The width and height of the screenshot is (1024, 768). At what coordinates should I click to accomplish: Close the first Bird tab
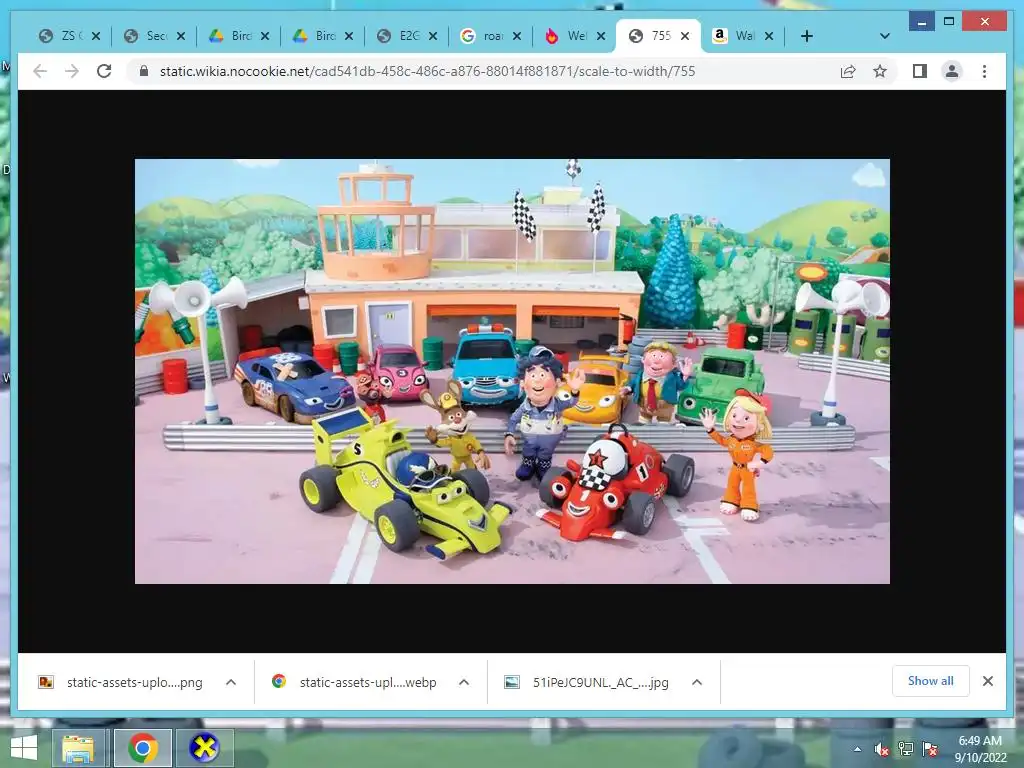point(265,36)
